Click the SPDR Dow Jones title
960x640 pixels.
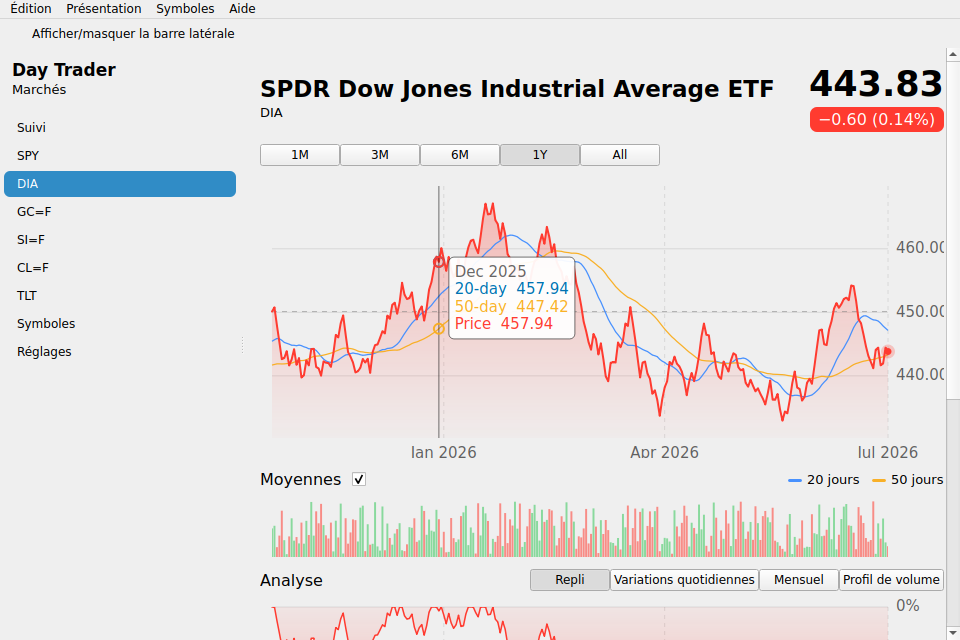pos(517,89)
